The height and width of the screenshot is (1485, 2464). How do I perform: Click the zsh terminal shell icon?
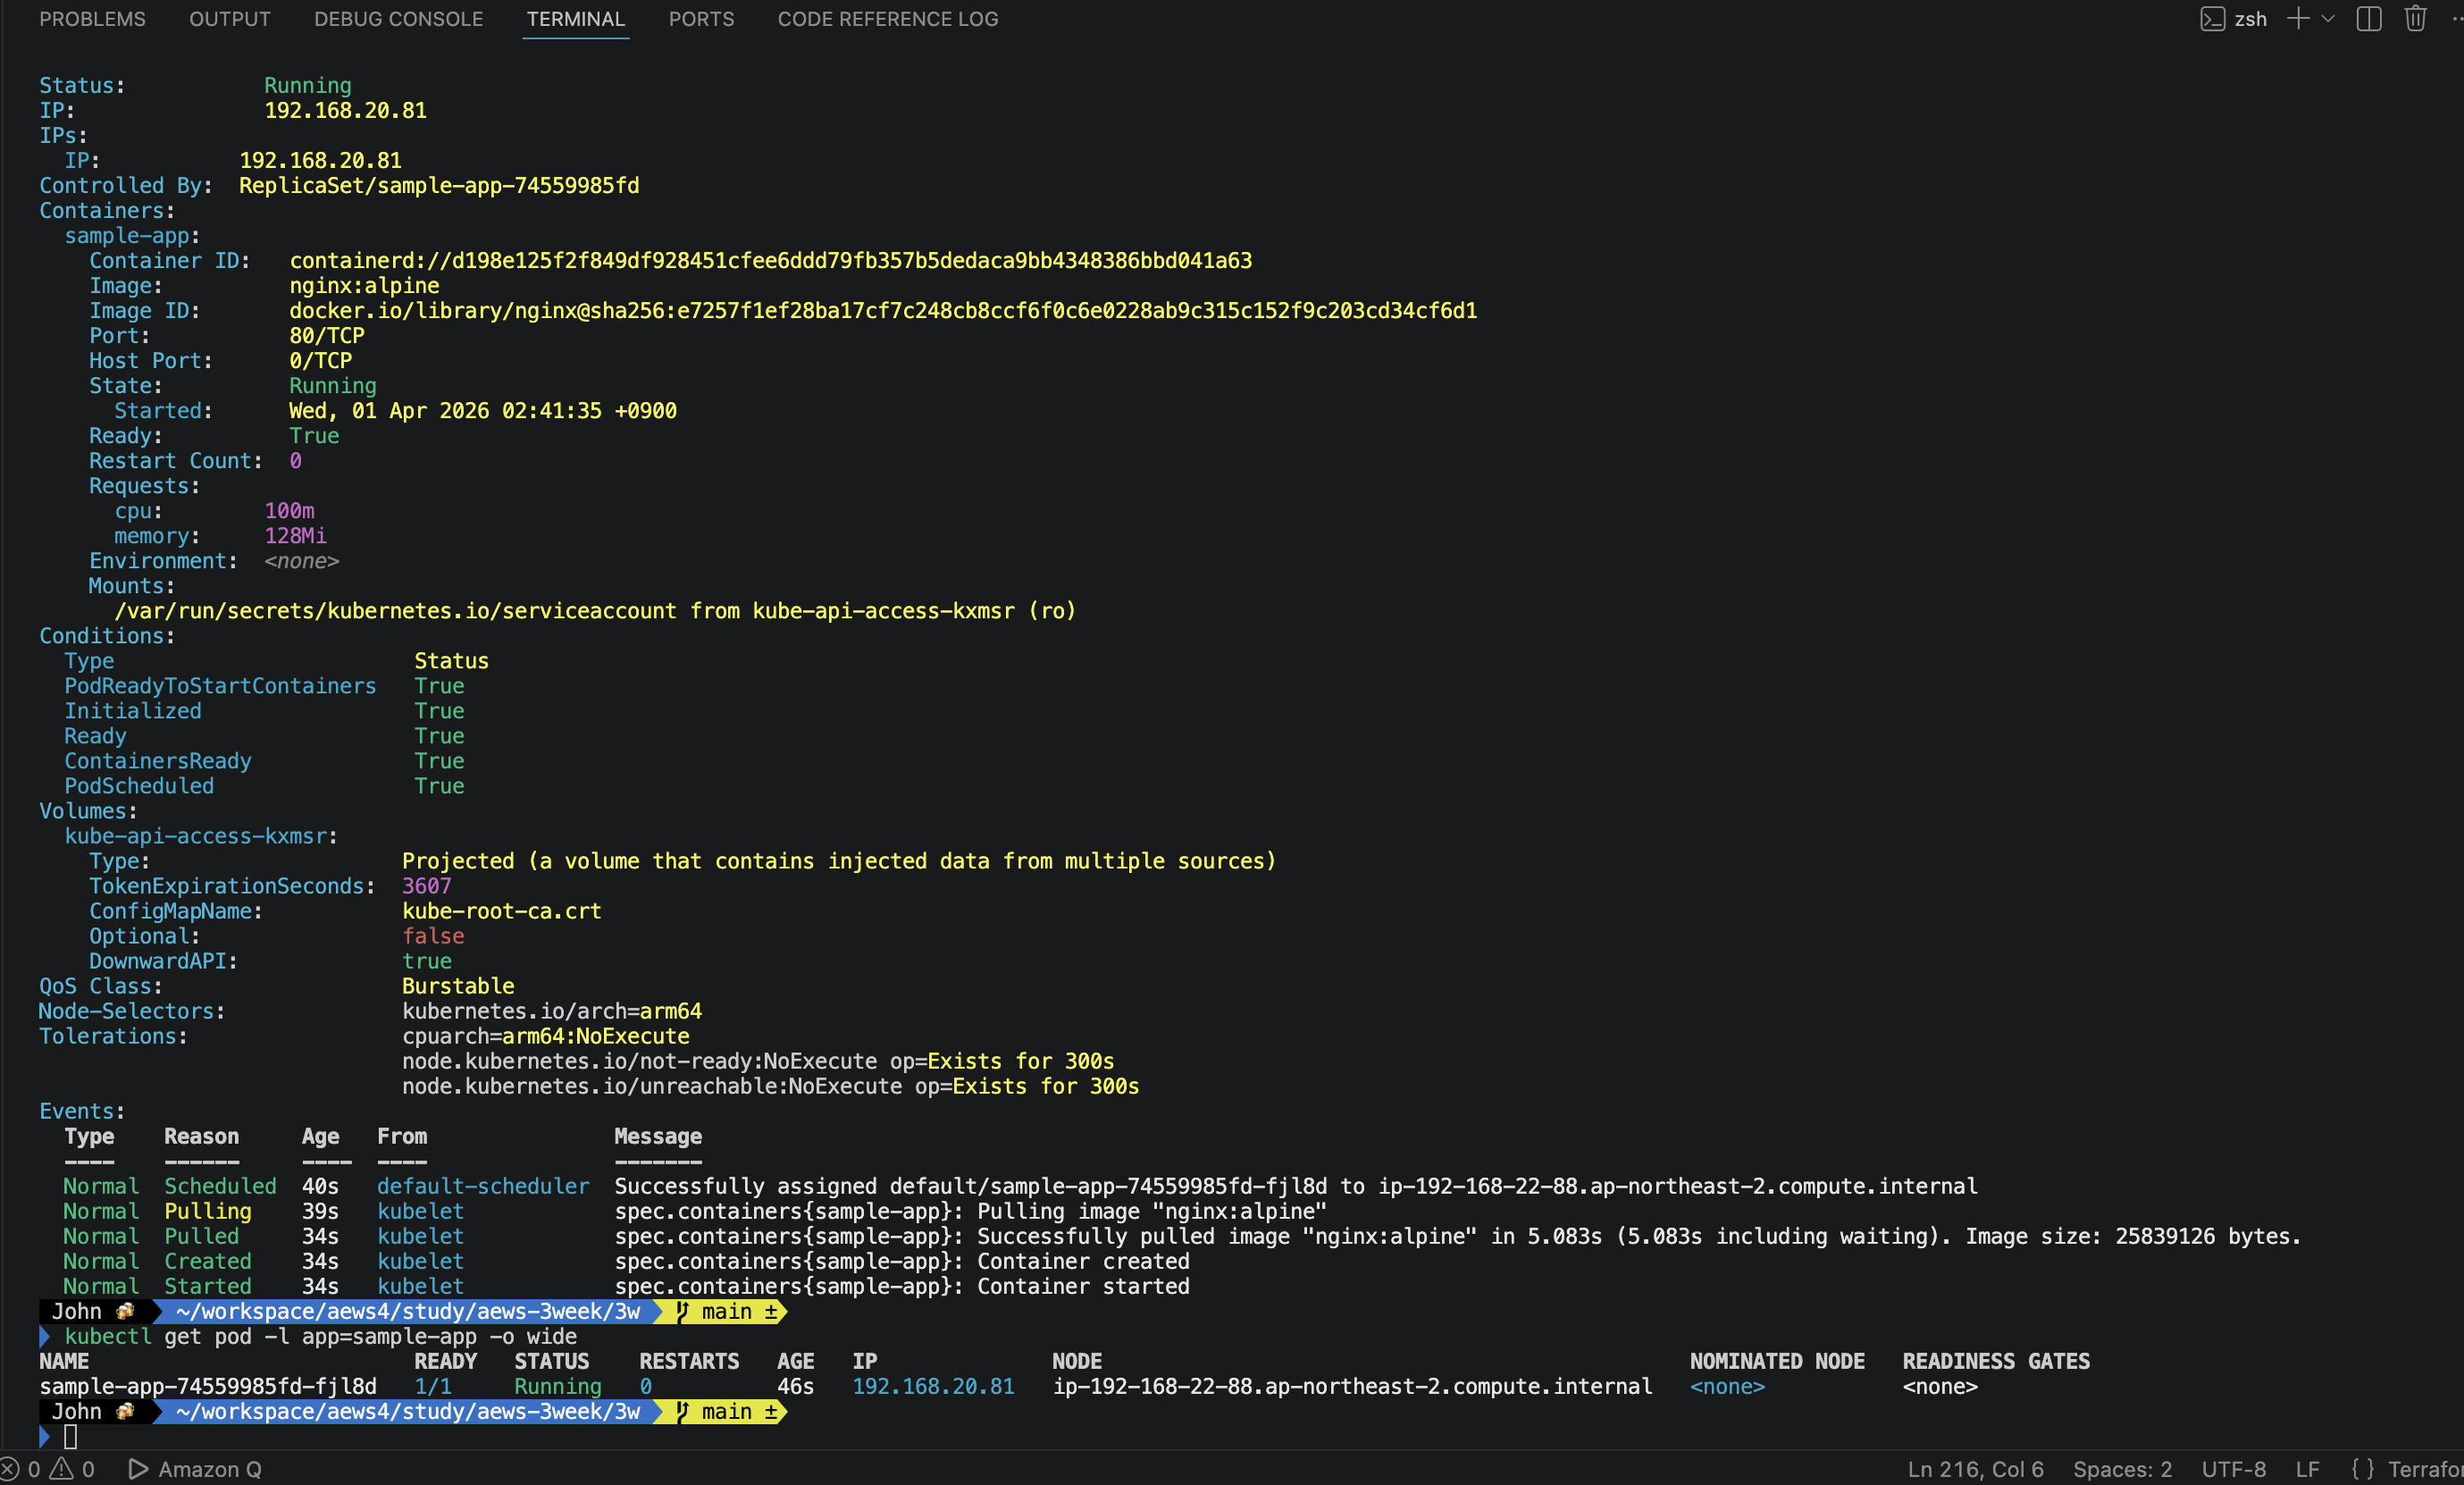pos(2212,19)
